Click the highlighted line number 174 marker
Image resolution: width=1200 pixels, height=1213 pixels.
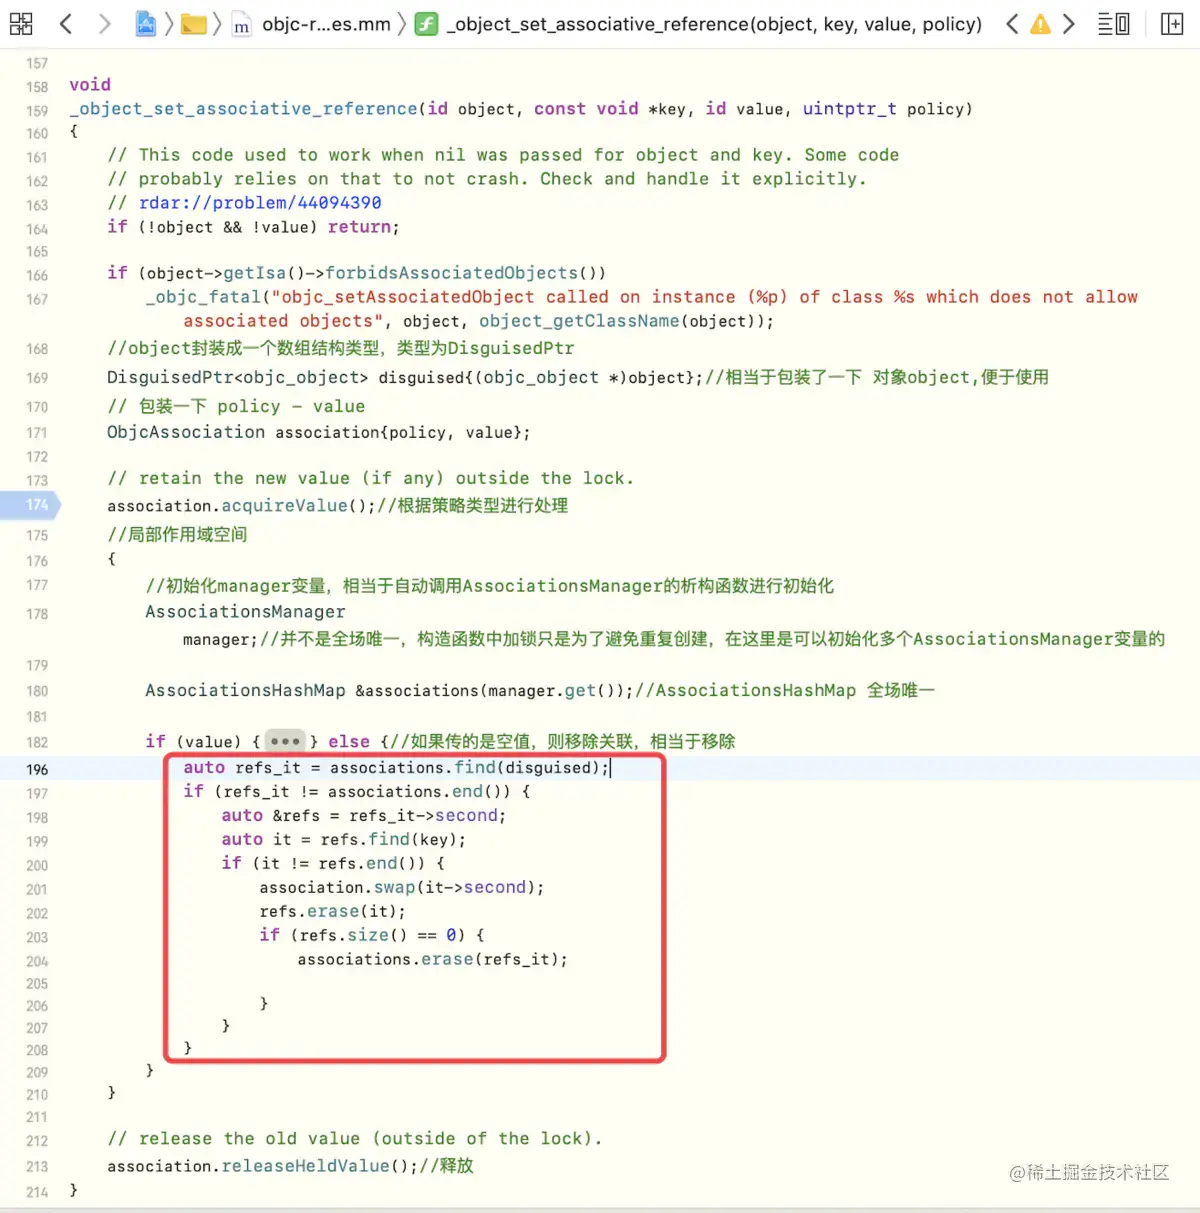tap(31, 505)
